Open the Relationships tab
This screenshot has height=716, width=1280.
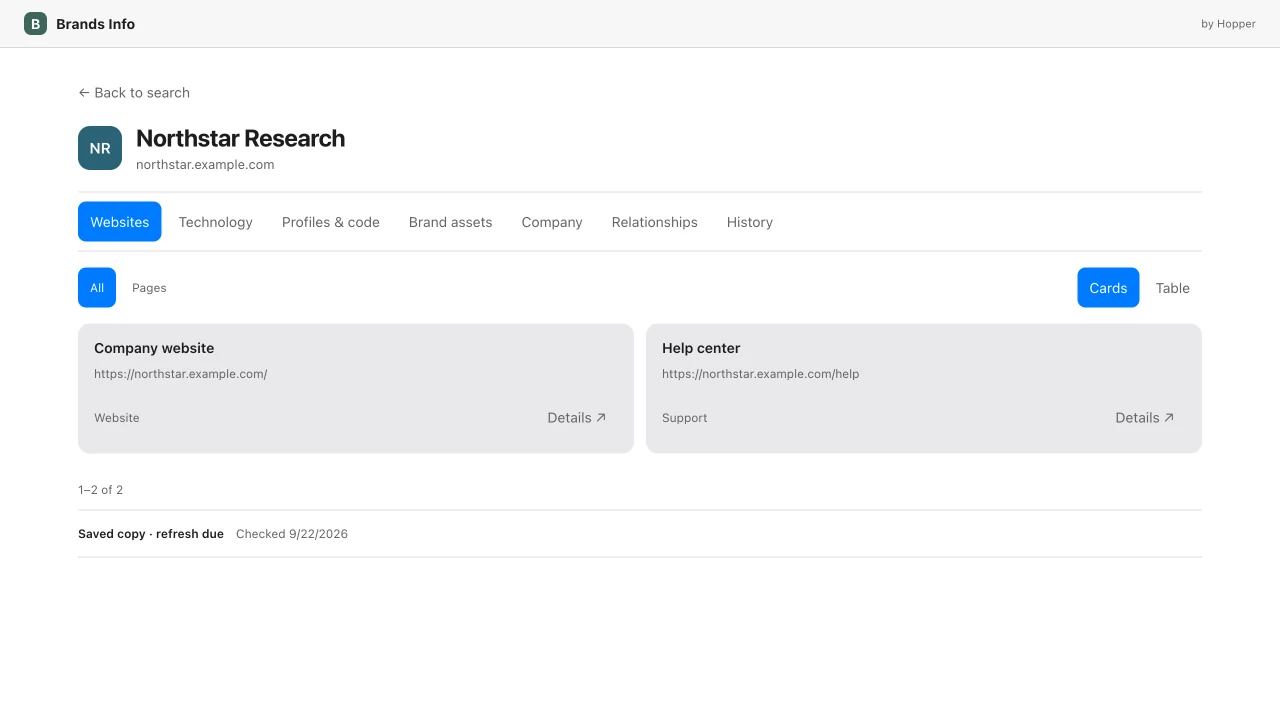click(x=655, y=222)
